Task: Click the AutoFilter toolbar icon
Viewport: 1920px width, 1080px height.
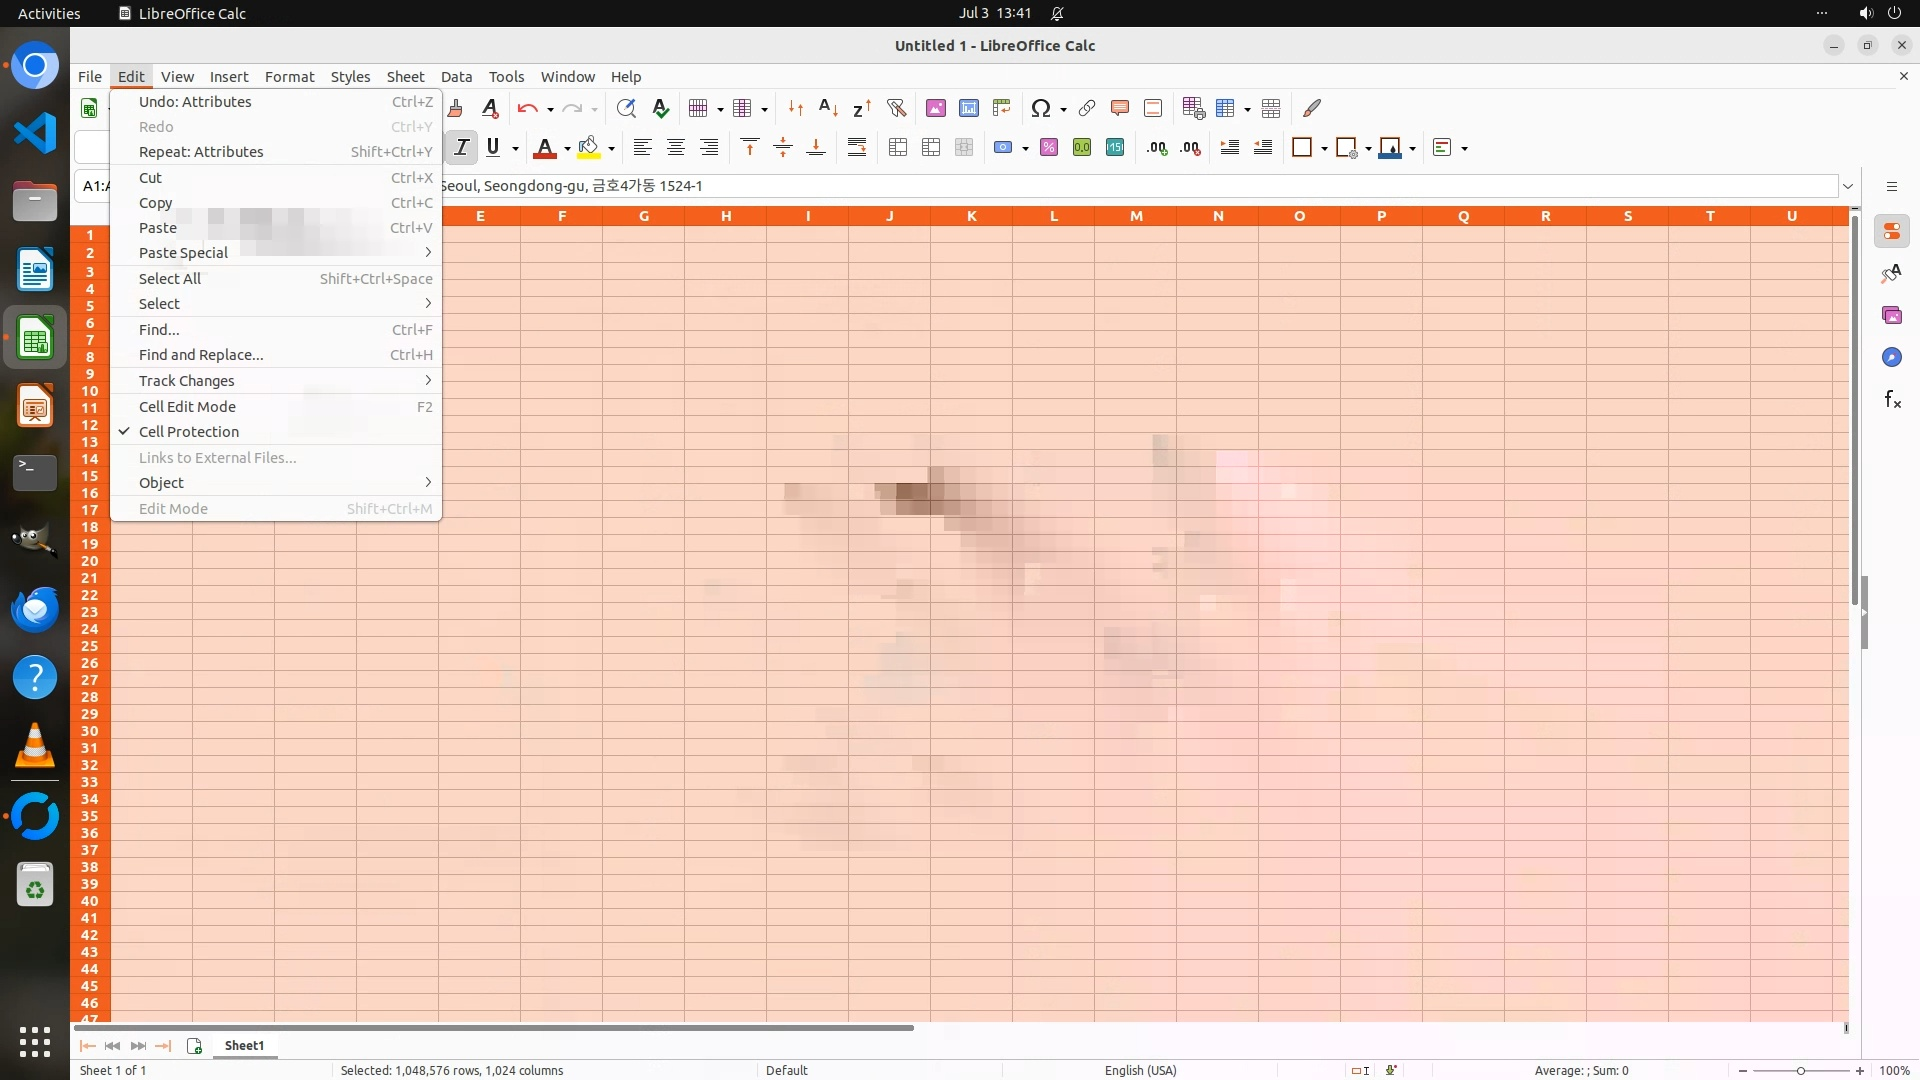Action: point(896,108)
